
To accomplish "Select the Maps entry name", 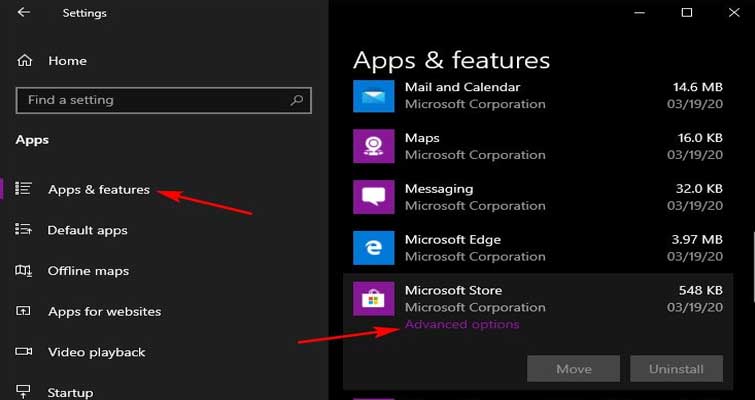I will pyautogui.click(x=422, y=138).
